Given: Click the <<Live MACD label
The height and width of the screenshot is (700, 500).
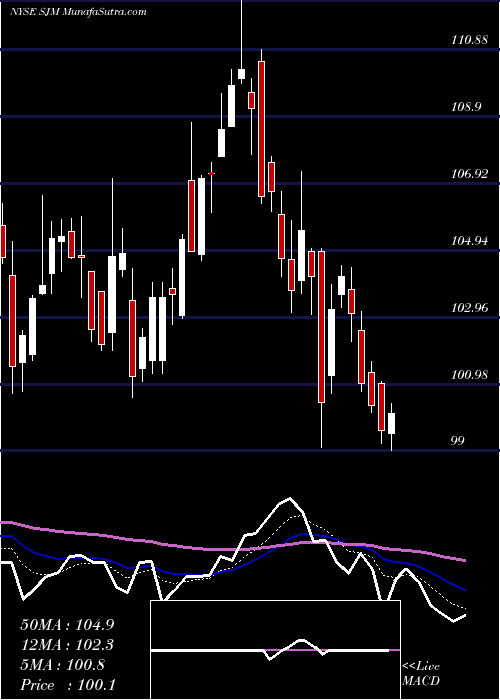Looking at the screenshot, I should [421, 674].
